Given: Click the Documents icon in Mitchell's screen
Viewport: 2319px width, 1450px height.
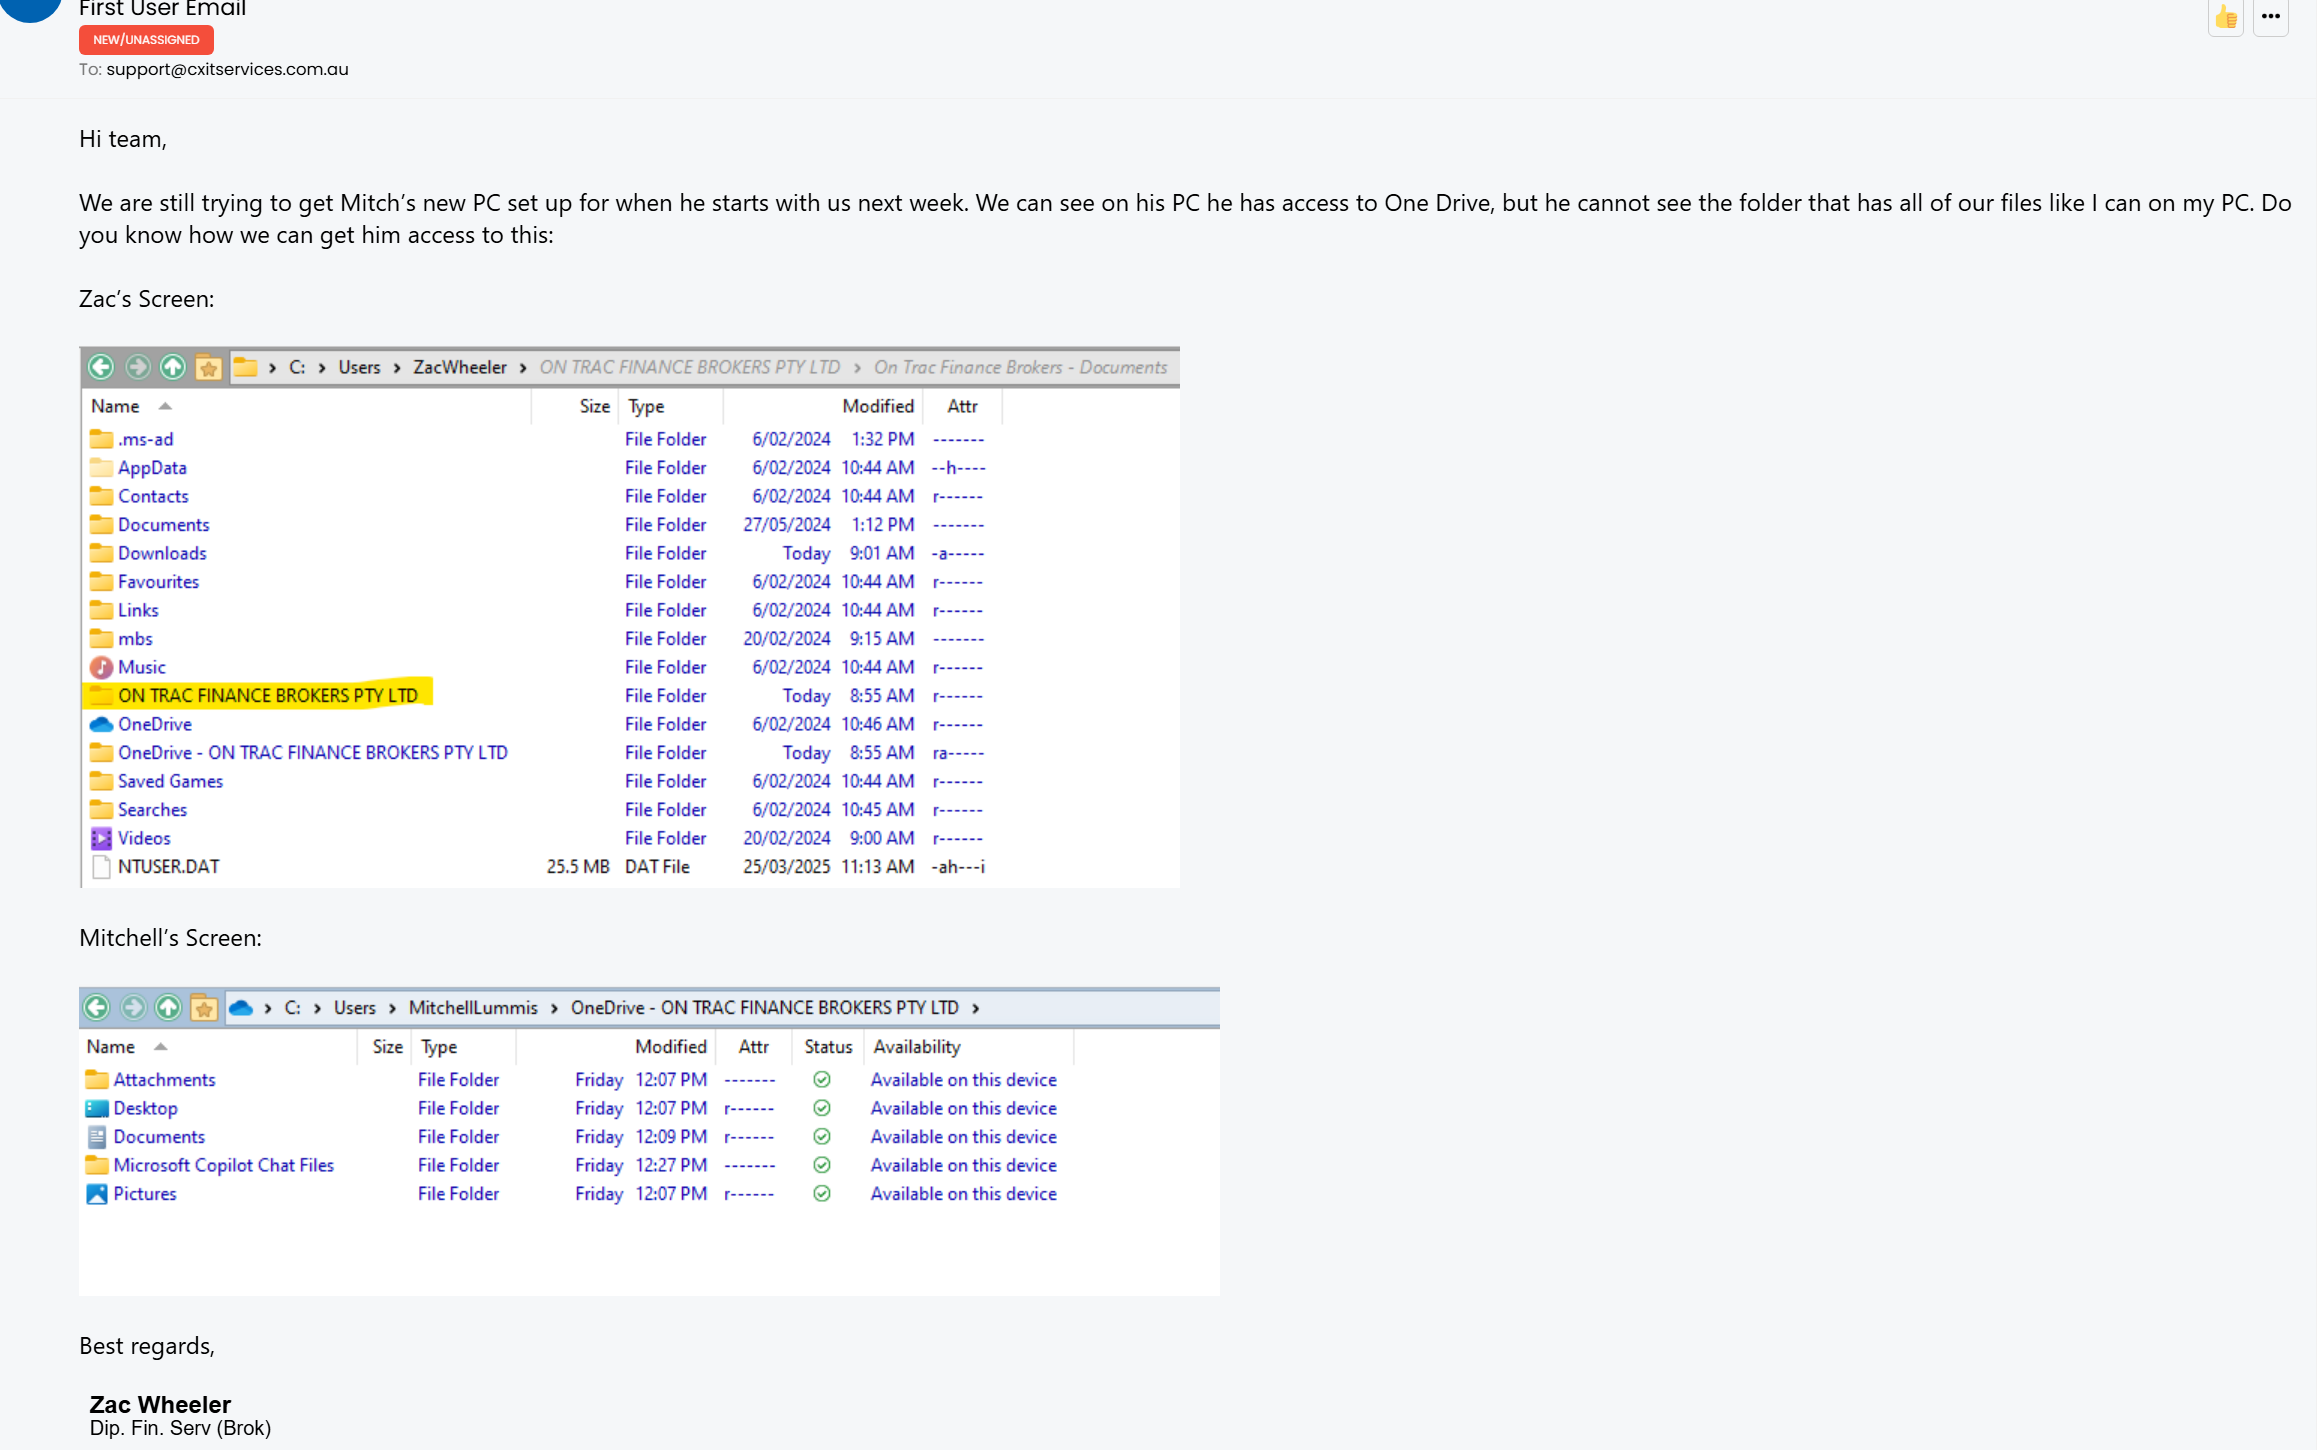Looking at the screenshot, I should tap(97, 1136).
